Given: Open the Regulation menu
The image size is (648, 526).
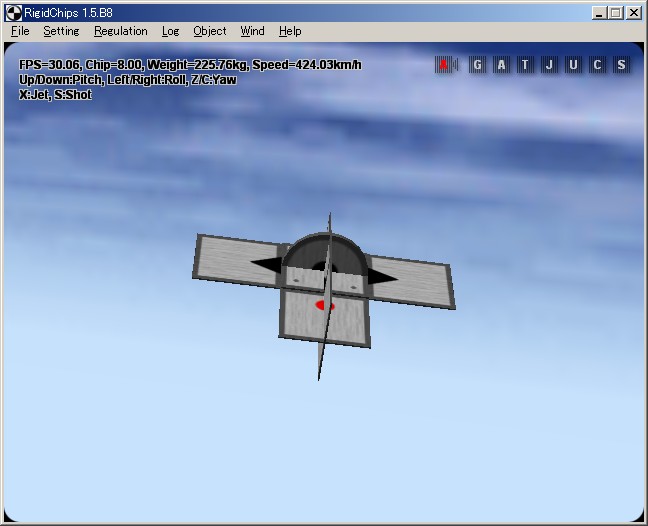Looking at the screenshot, I should pos(121,31).
